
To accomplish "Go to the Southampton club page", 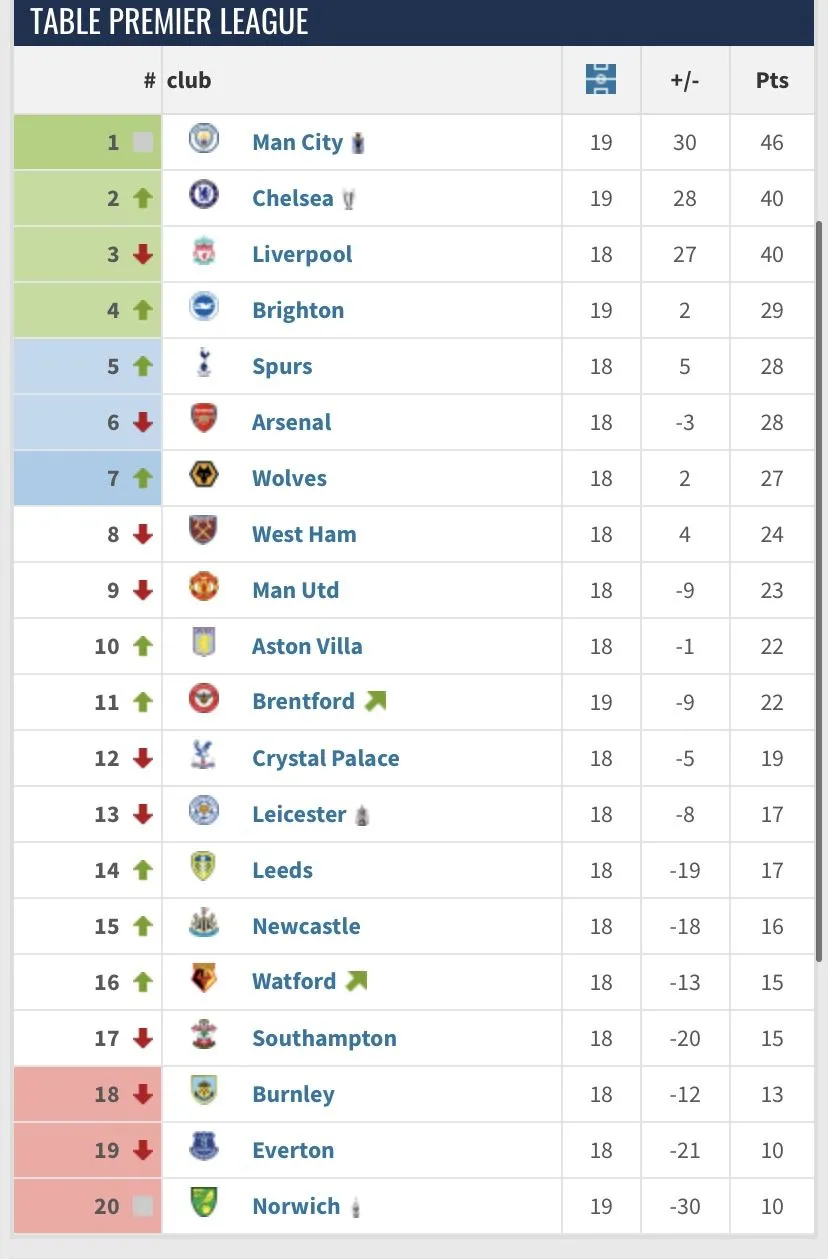I will (324, 1038).
